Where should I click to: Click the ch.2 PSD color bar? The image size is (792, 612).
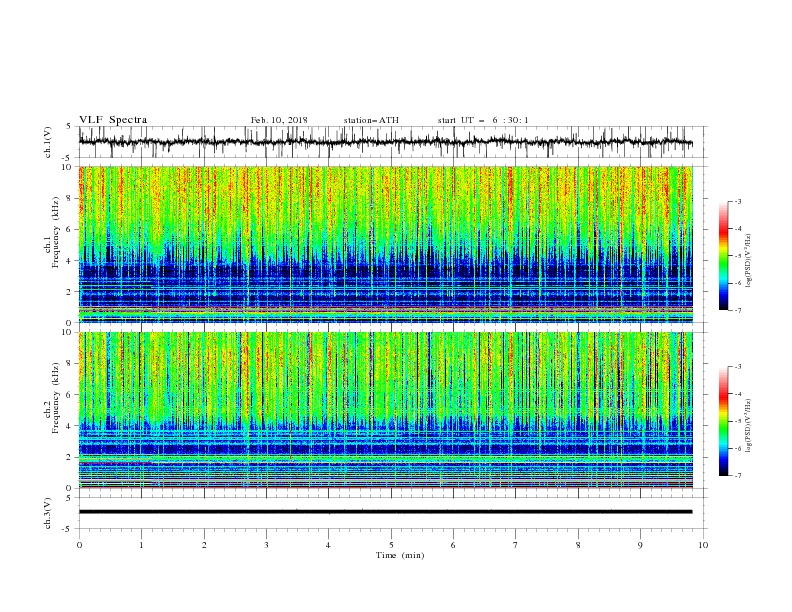tap(723, 421)
